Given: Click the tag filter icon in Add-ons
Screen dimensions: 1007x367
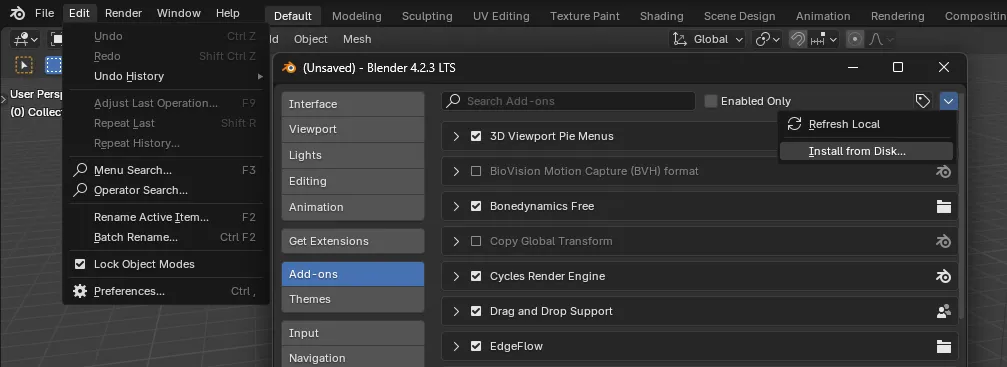Looking at the screenshot, I should pyautogui.click(x=922, y=101).
